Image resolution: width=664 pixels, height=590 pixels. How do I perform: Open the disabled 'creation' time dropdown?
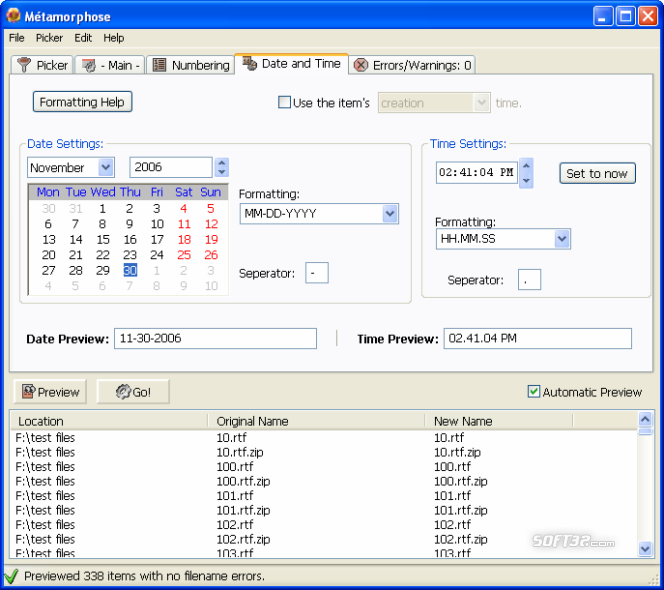click(481, 102)
